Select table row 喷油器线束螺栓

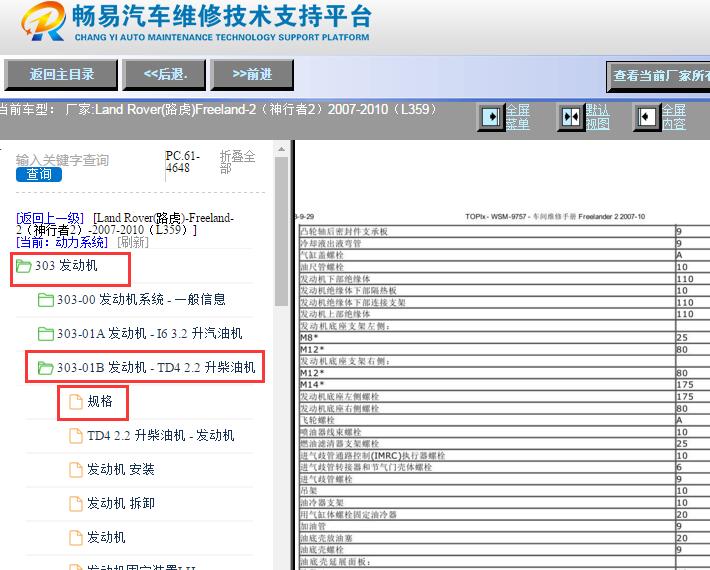click(x=504, y=432)
